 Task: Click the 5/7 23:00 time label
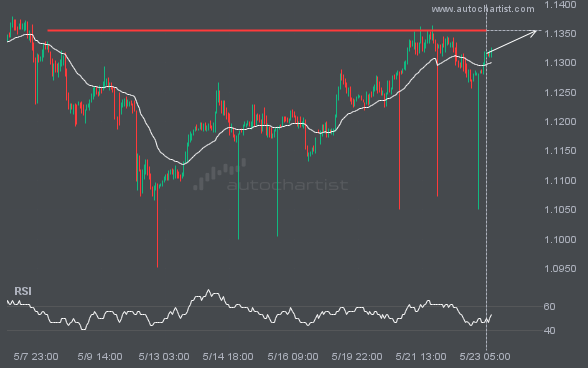click(36, 356)
